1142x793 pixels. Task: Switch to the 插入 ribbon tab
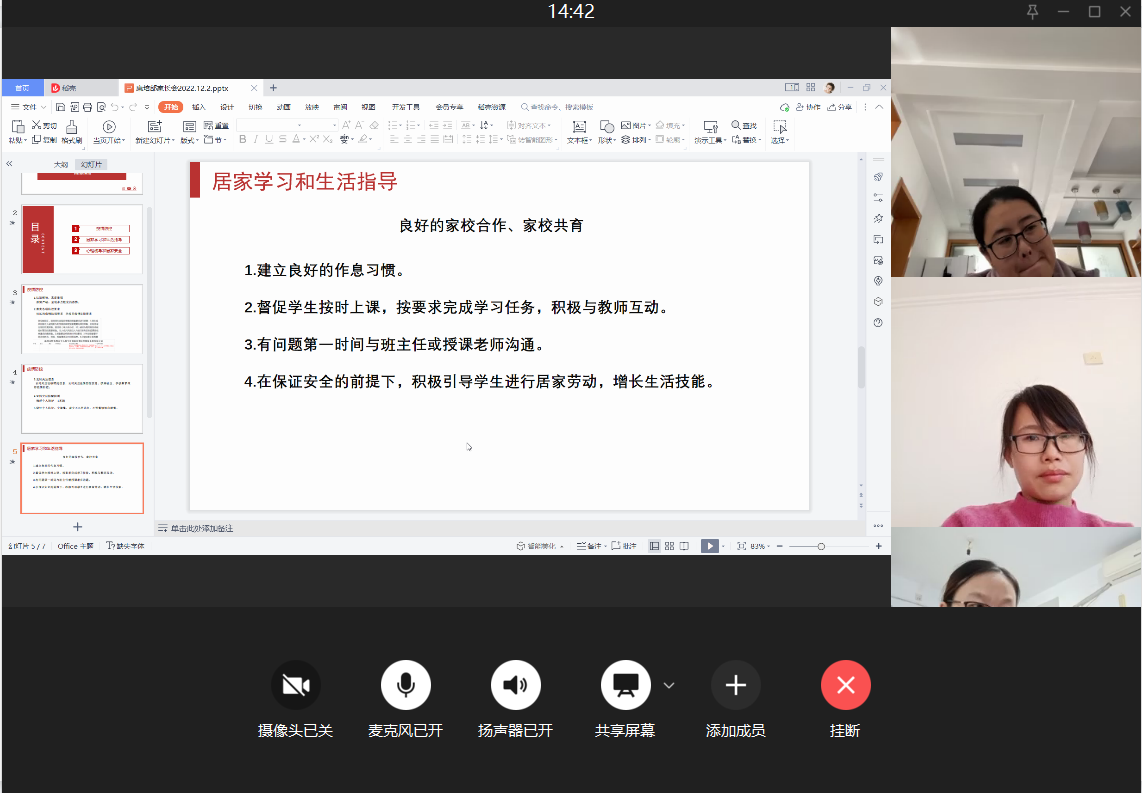point(198,107)
